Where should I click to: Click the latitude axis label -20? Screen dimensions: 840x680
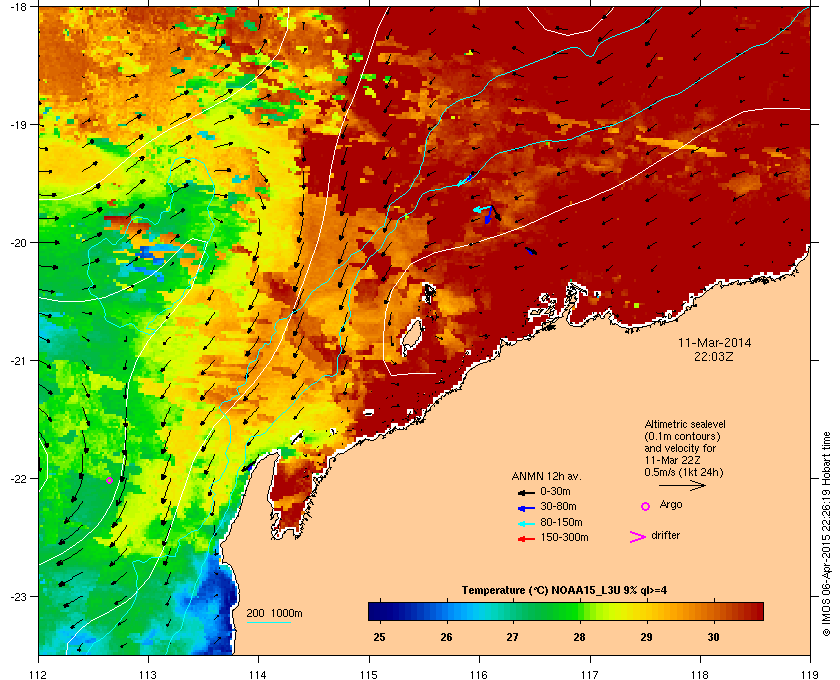tap(18, 243)
